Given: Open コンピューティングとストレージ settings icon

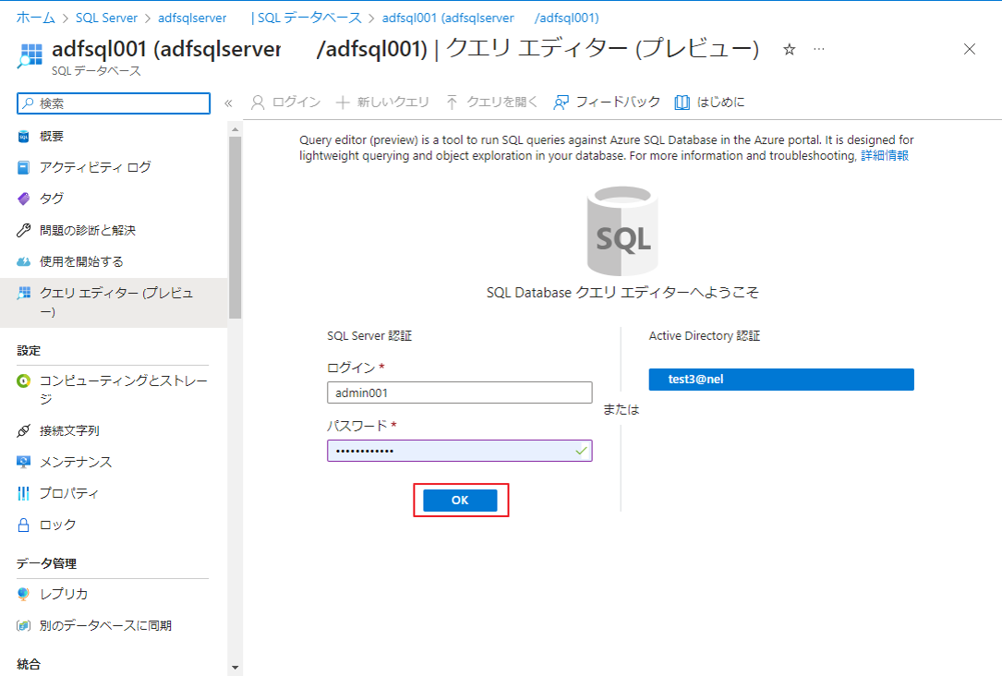Looking at the screenshot, I should 24,381.
